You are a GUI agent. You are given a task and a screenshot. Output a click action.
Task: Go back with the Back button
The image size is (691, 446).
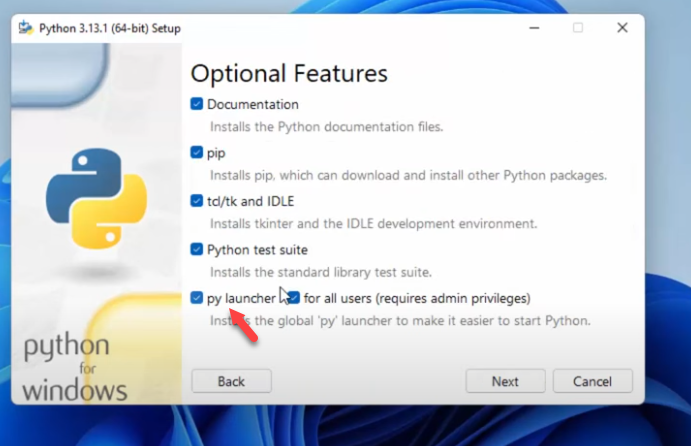231,381
